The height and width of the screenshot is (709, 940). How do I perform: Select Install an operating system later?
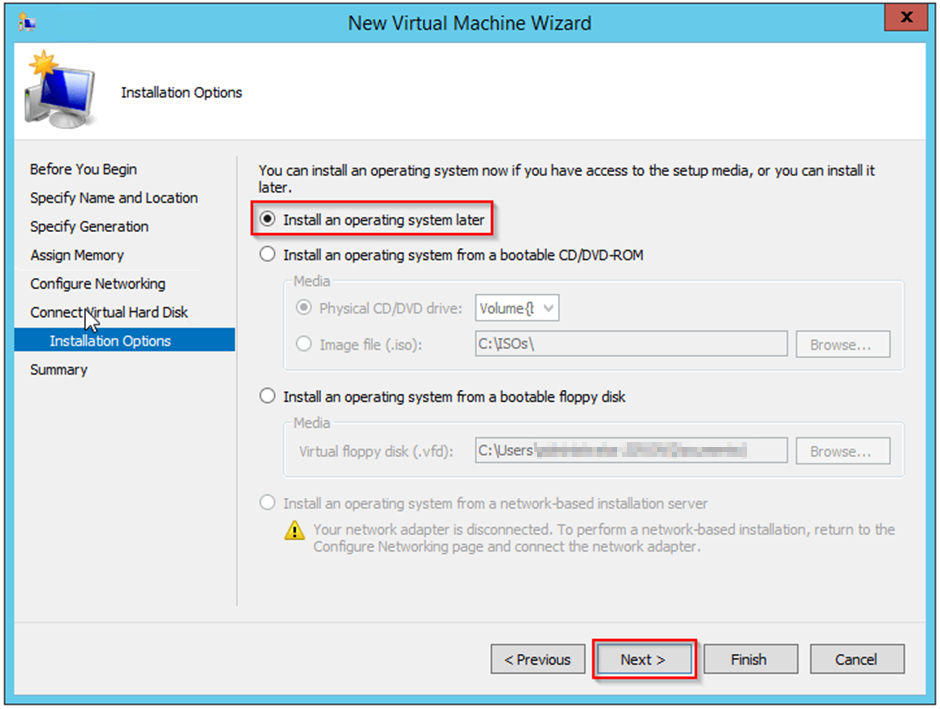pos(267,219)
